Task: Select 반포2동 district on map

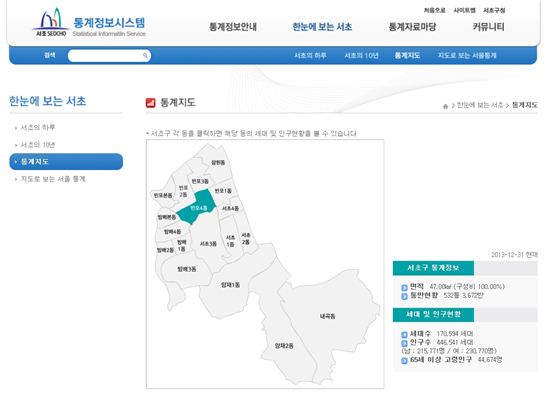Action: pos(183,191)
